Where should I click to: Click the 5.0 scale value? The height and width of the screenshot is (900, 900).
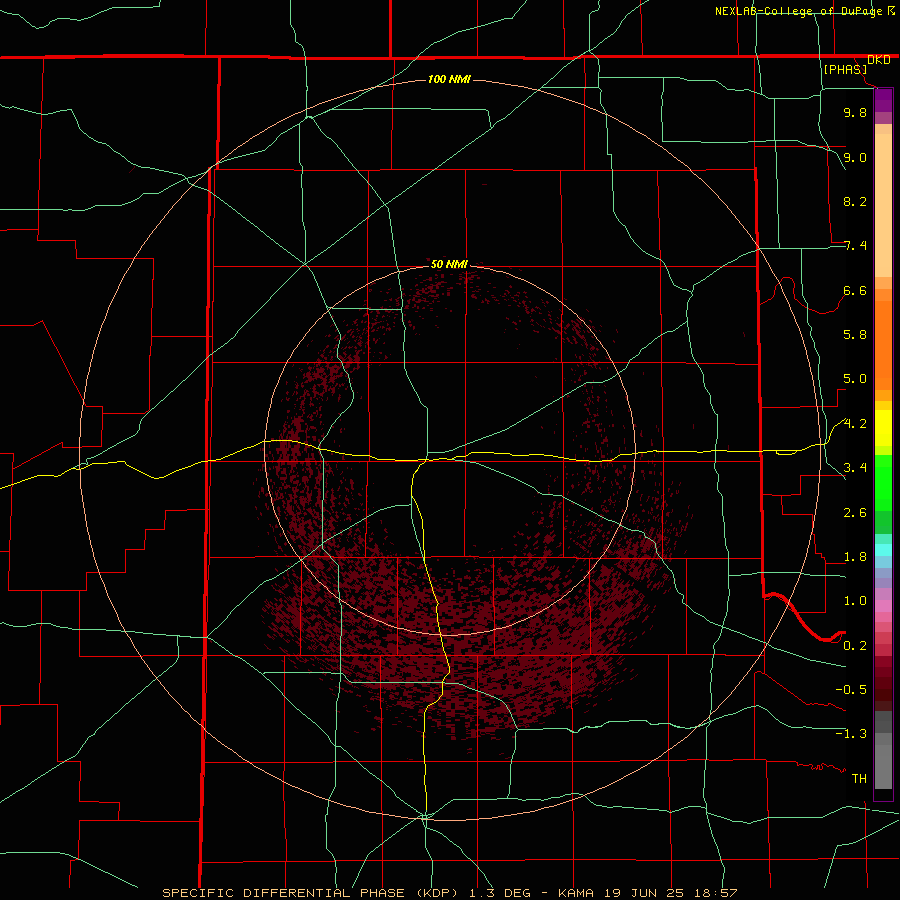[x=855, y=379]
